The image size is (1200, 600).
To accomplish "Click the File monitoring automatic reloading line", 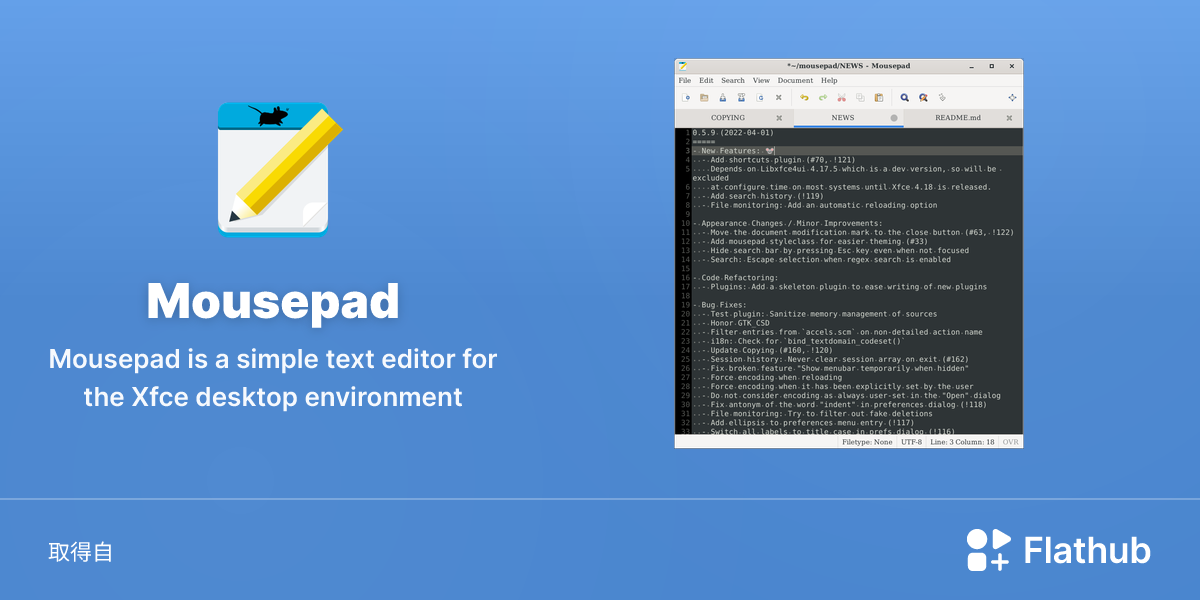I will click(815, 205).
